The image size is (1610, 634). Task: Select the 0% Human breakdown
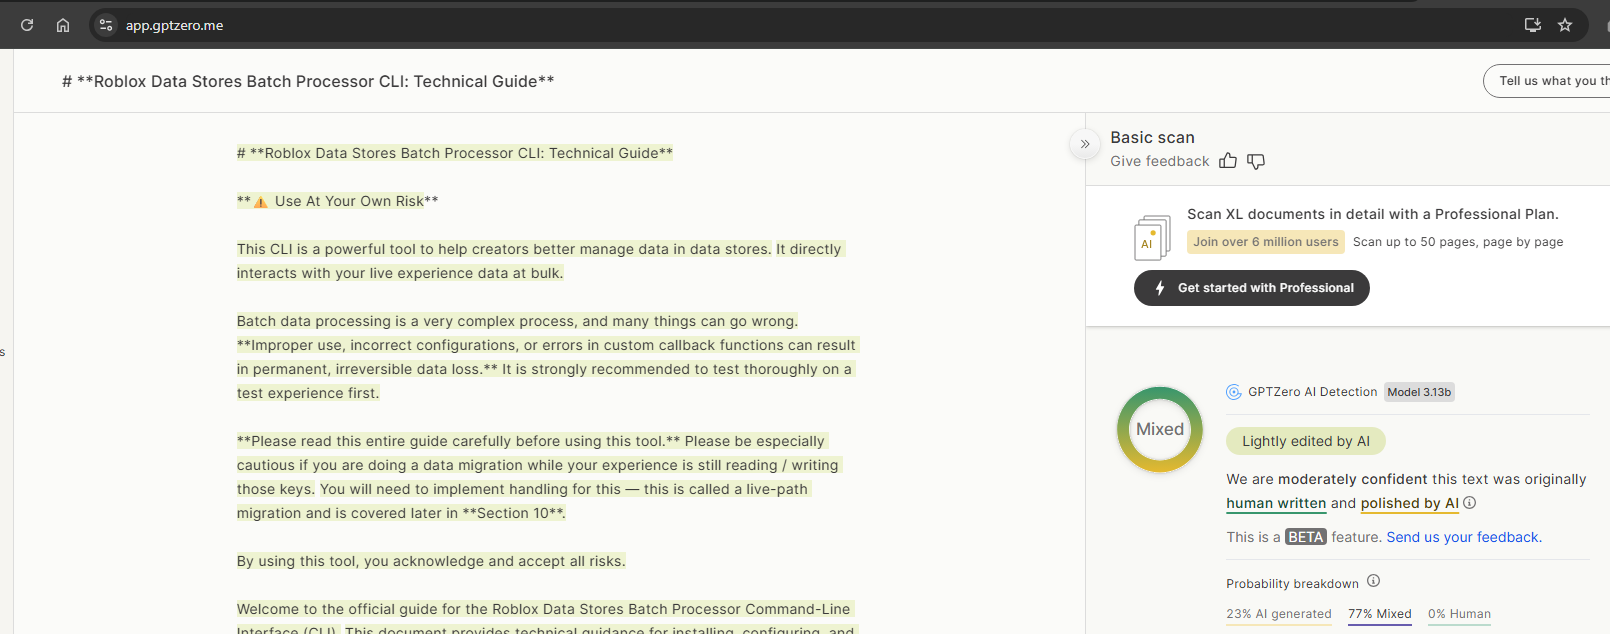(x=1459, y=615)
